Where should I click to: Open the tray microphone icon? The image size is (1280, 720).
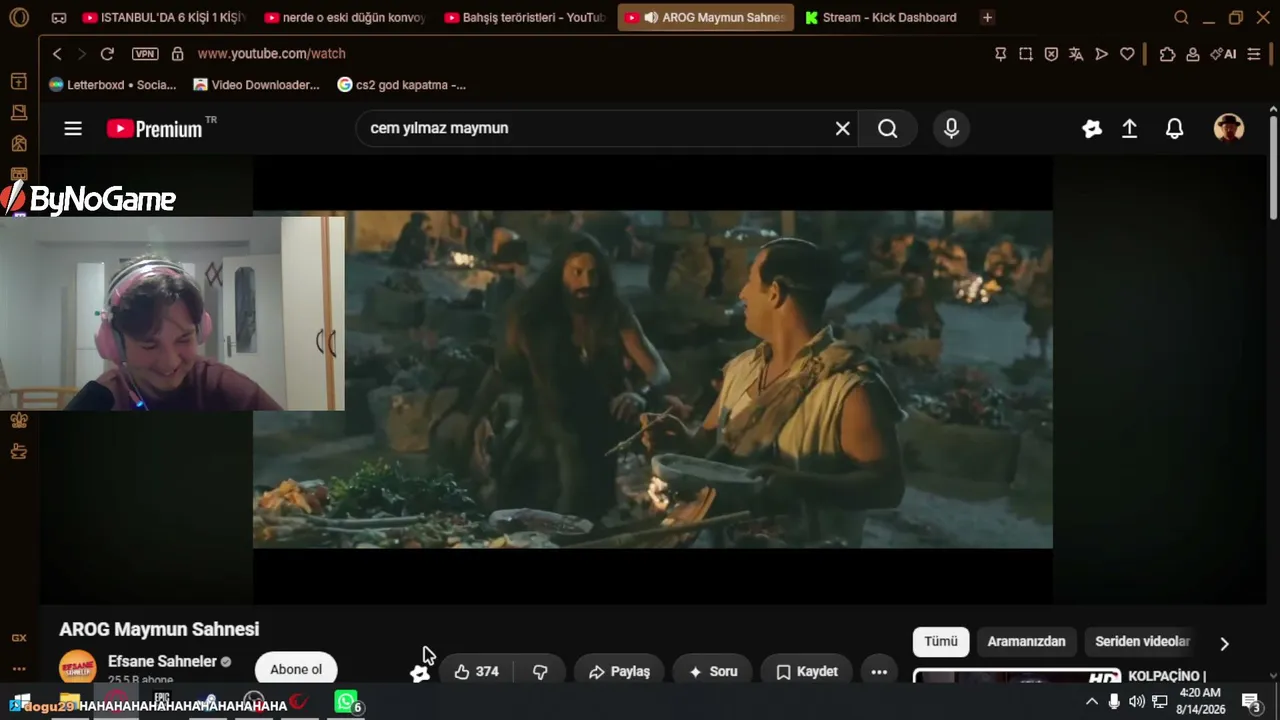pos(1114,702)
